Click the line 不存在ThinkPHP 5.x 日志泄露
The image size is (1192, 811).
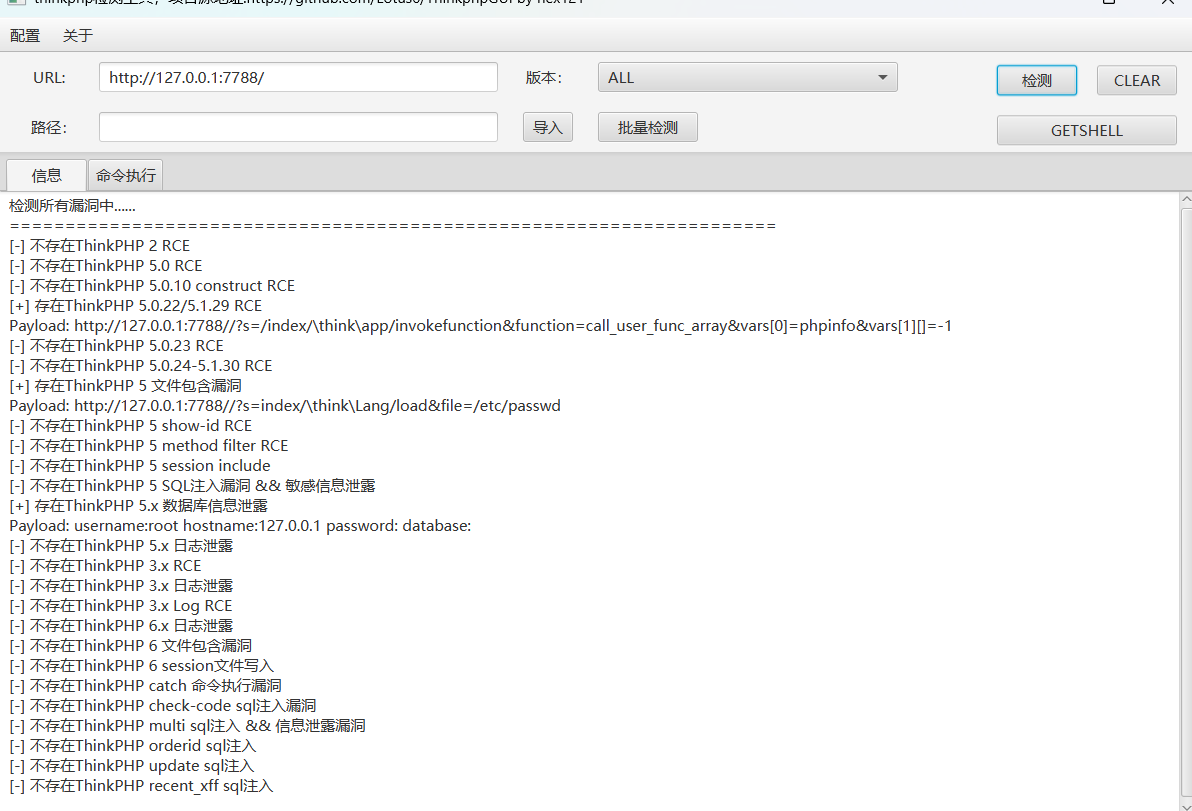pyautogui.click(x=122, y=546)
